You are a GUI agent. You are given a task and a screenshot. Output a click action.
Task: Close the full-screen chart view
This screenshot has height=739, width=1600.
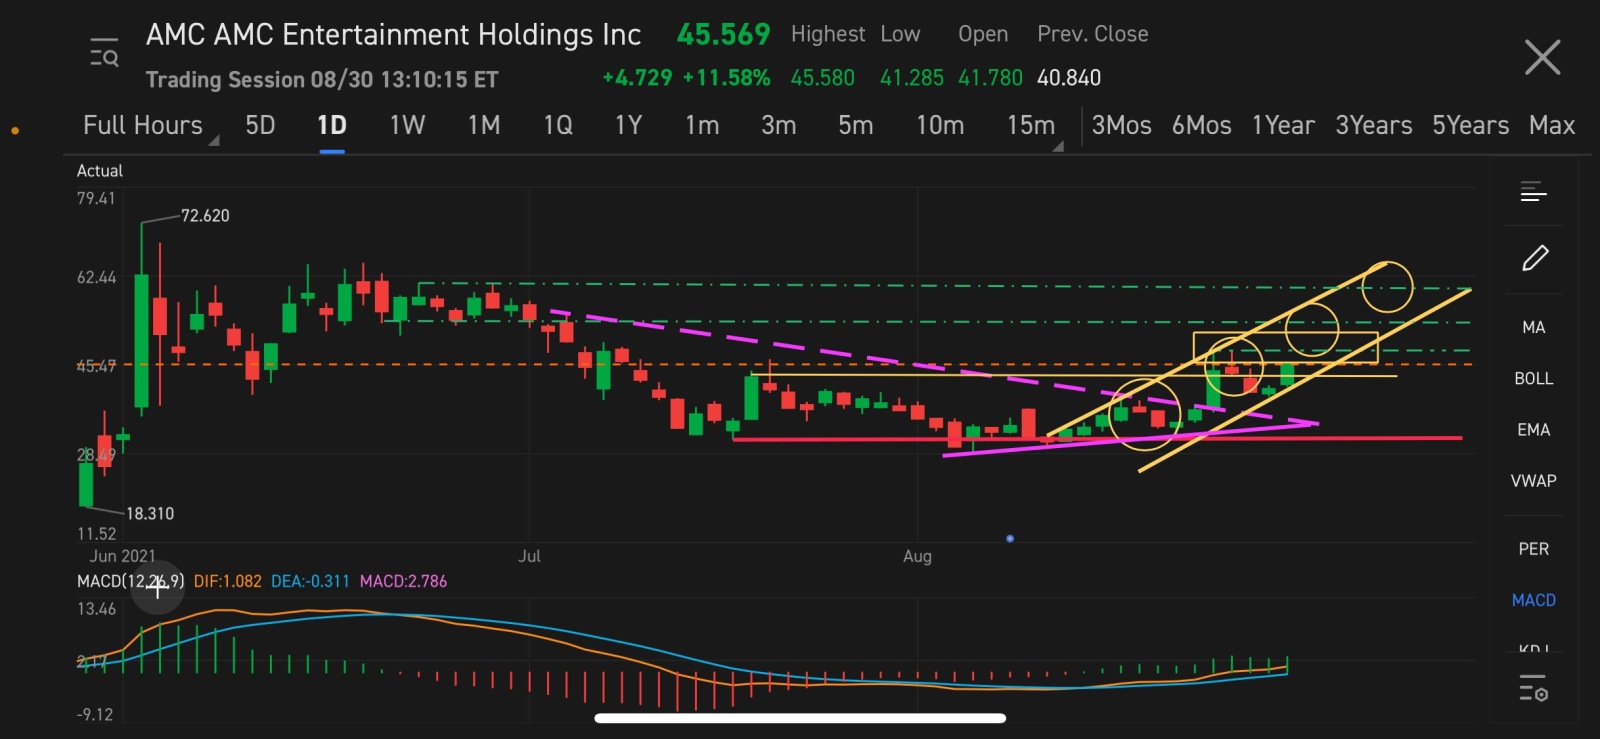click(x=1542, y=57)
